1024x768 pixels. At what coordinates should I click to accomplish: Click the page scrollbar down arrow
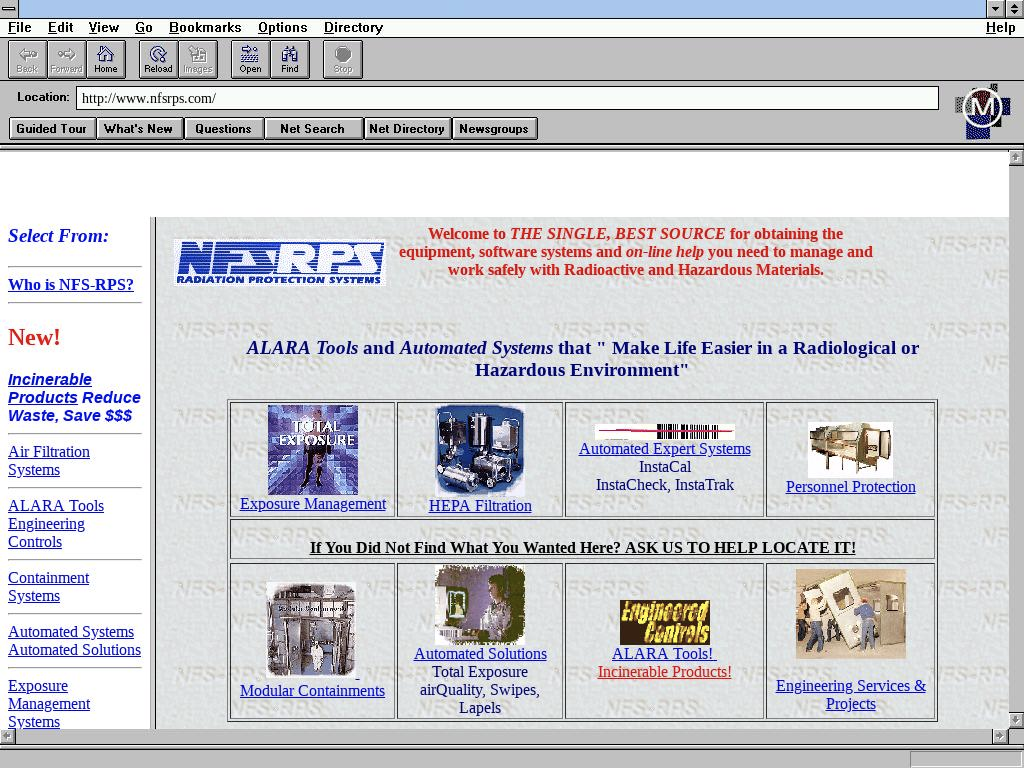(1016, 720)
